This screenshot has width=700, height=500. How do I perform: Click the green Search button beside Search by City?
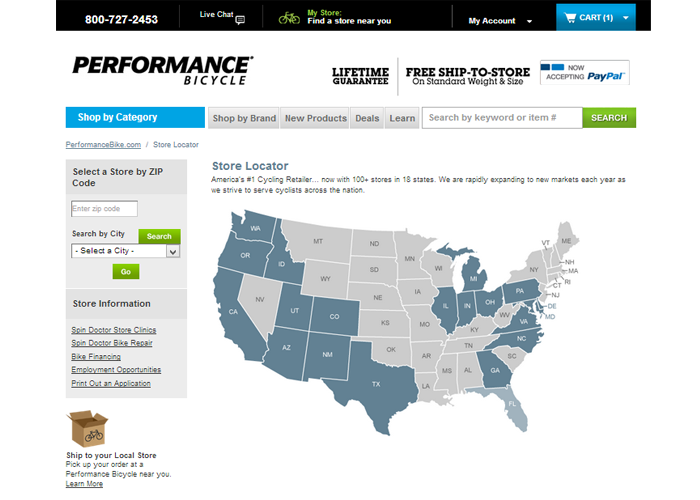159,236
